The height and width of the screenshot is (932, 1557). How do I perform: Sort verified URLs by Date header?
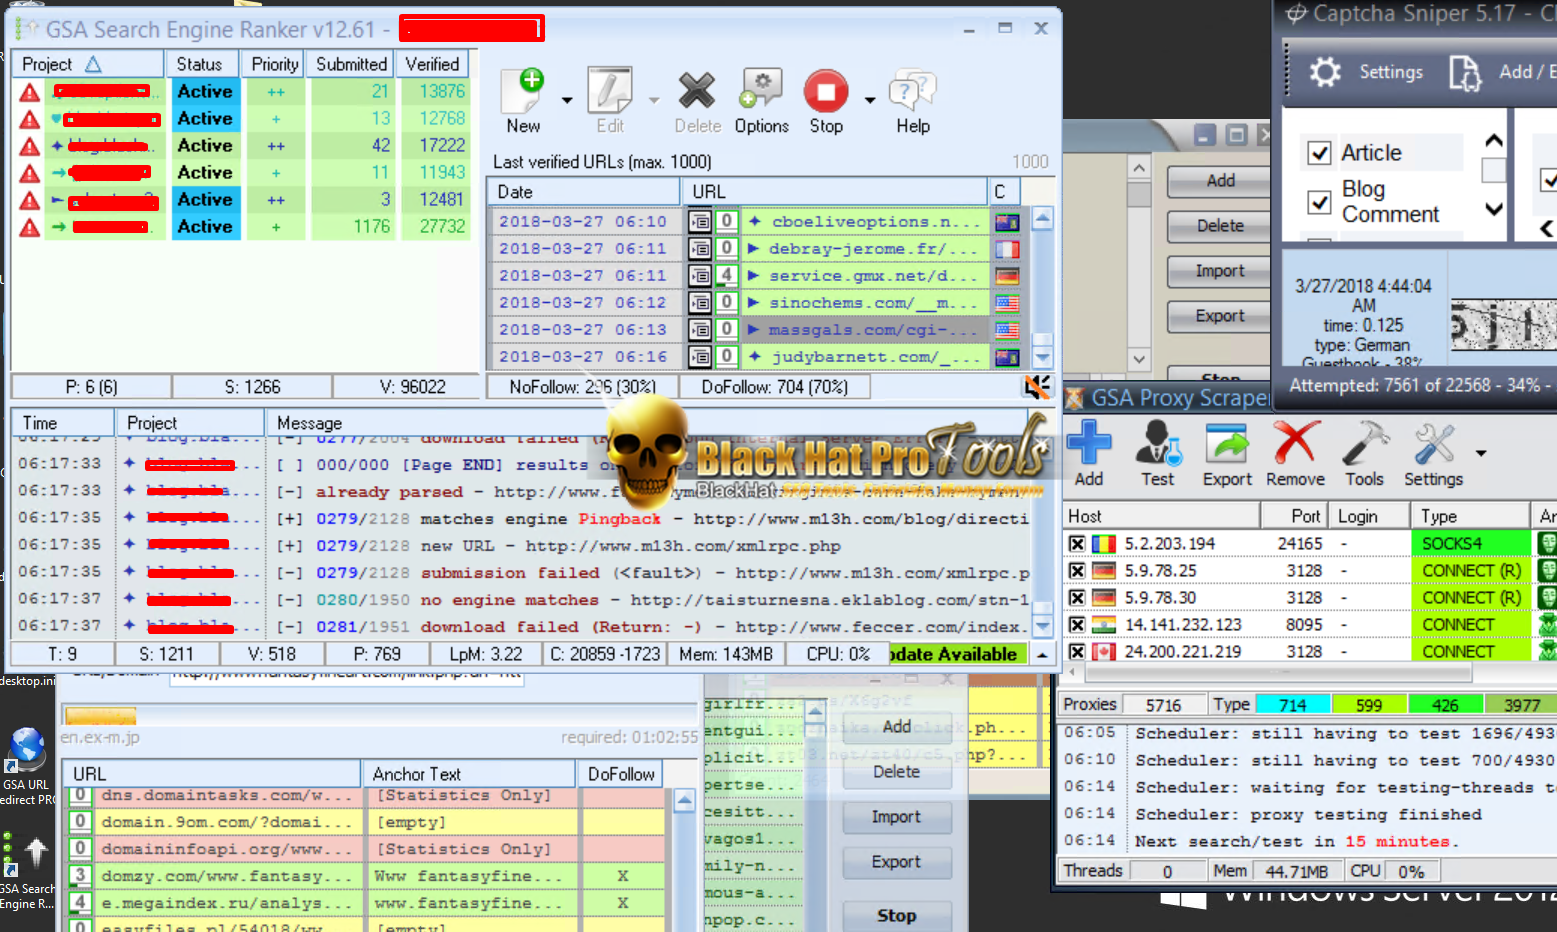[584, 192]
